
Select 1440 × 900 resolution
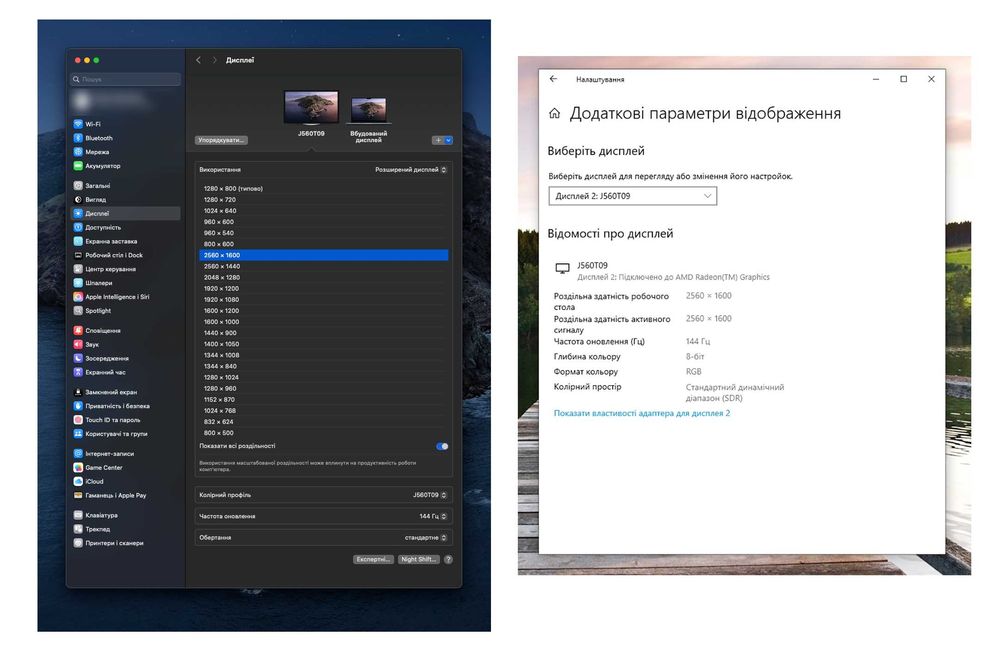point(324,333)
